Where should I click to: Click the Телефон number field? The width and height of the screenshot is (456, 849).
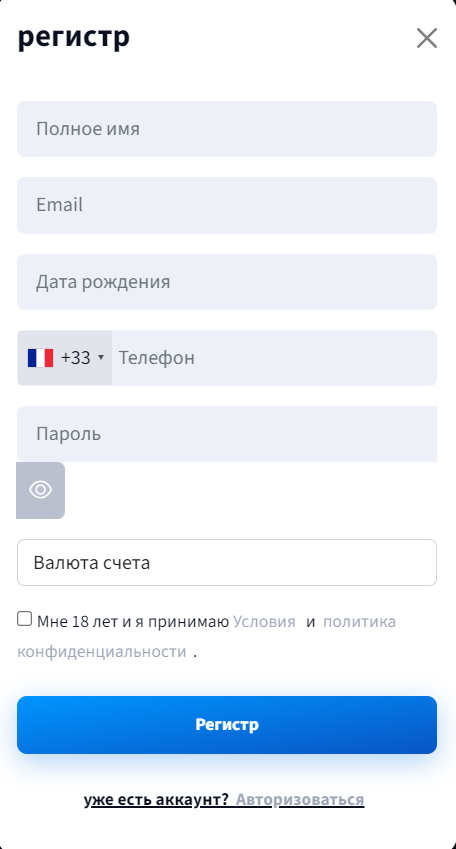pos(274,358)
